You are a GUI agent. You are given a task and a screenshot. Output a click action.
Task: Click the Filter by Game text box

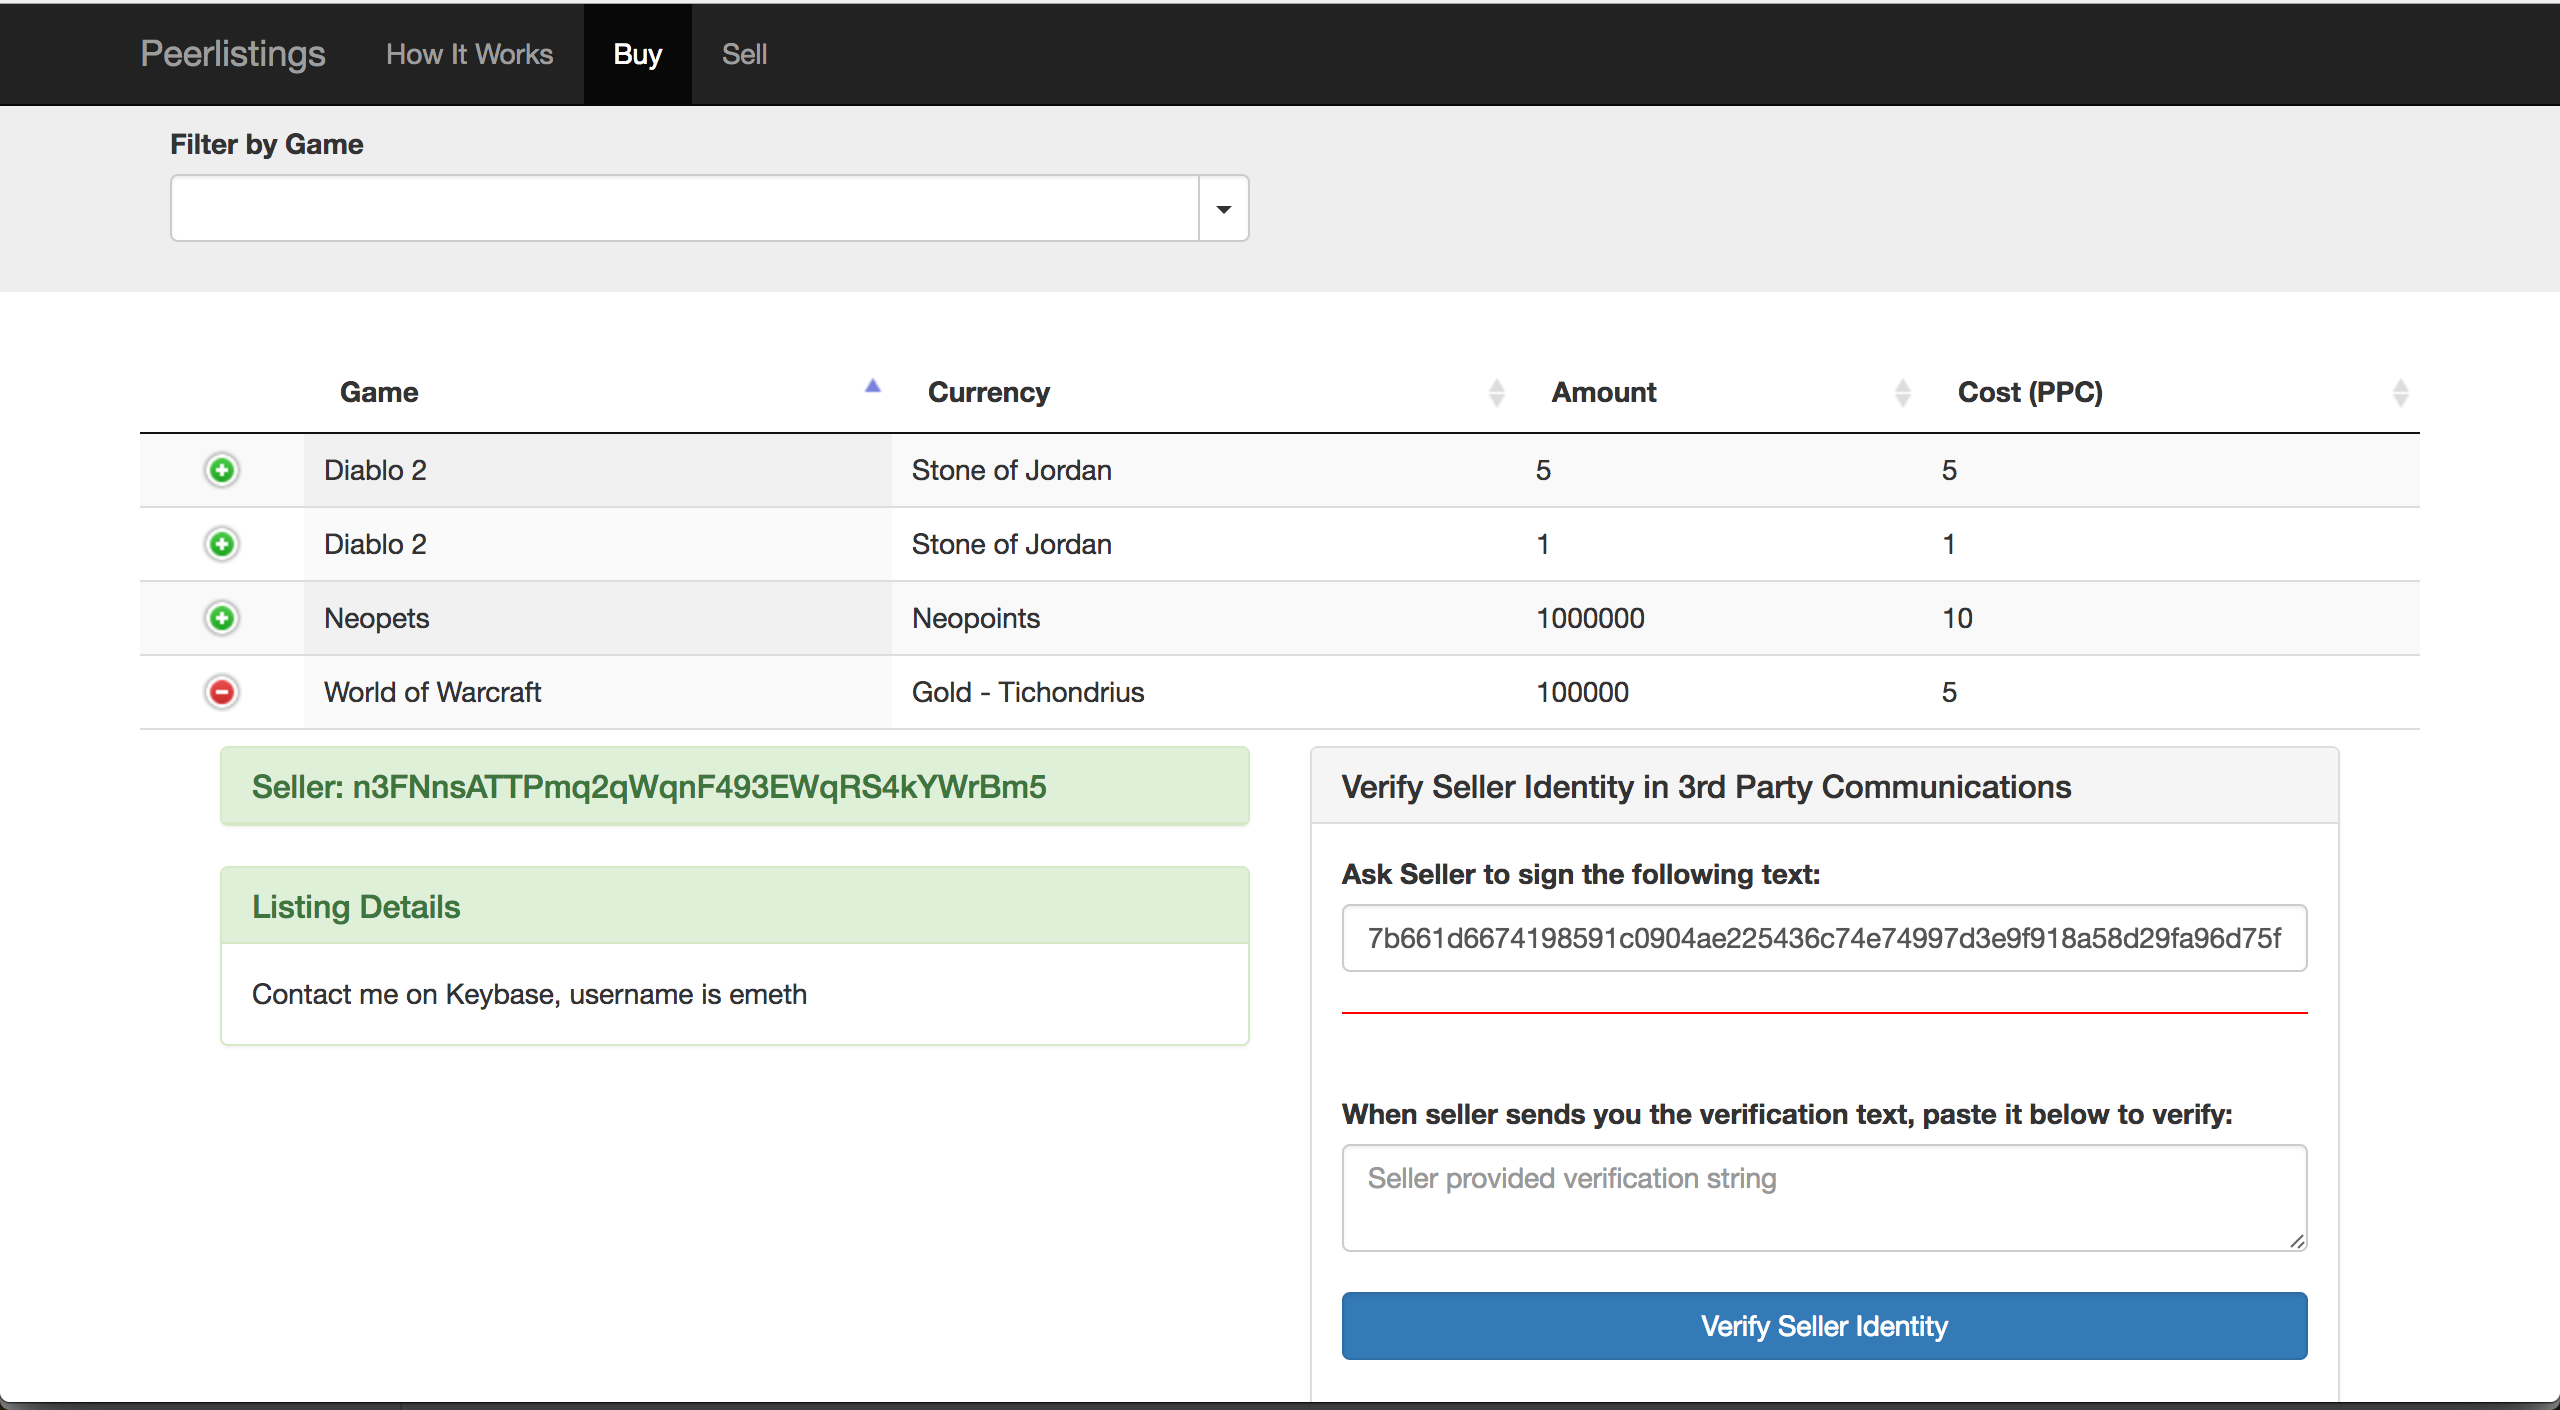[684, 209]
